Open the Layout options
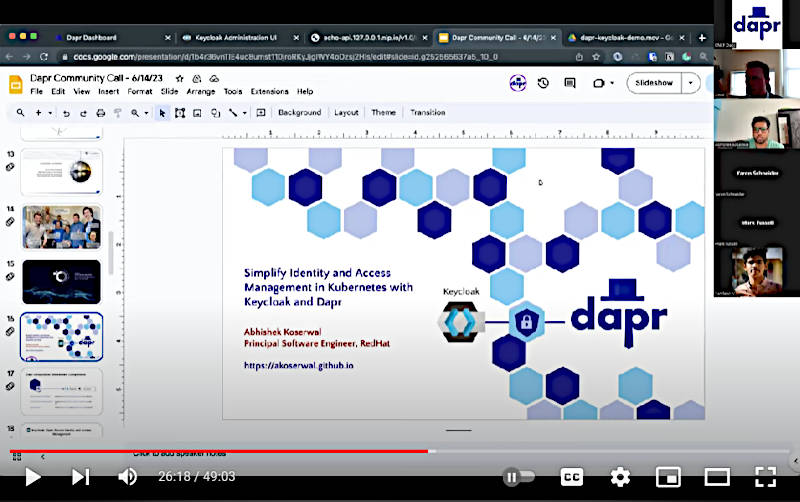The width and height of the screenshot is (800, 502). point(346,113)
